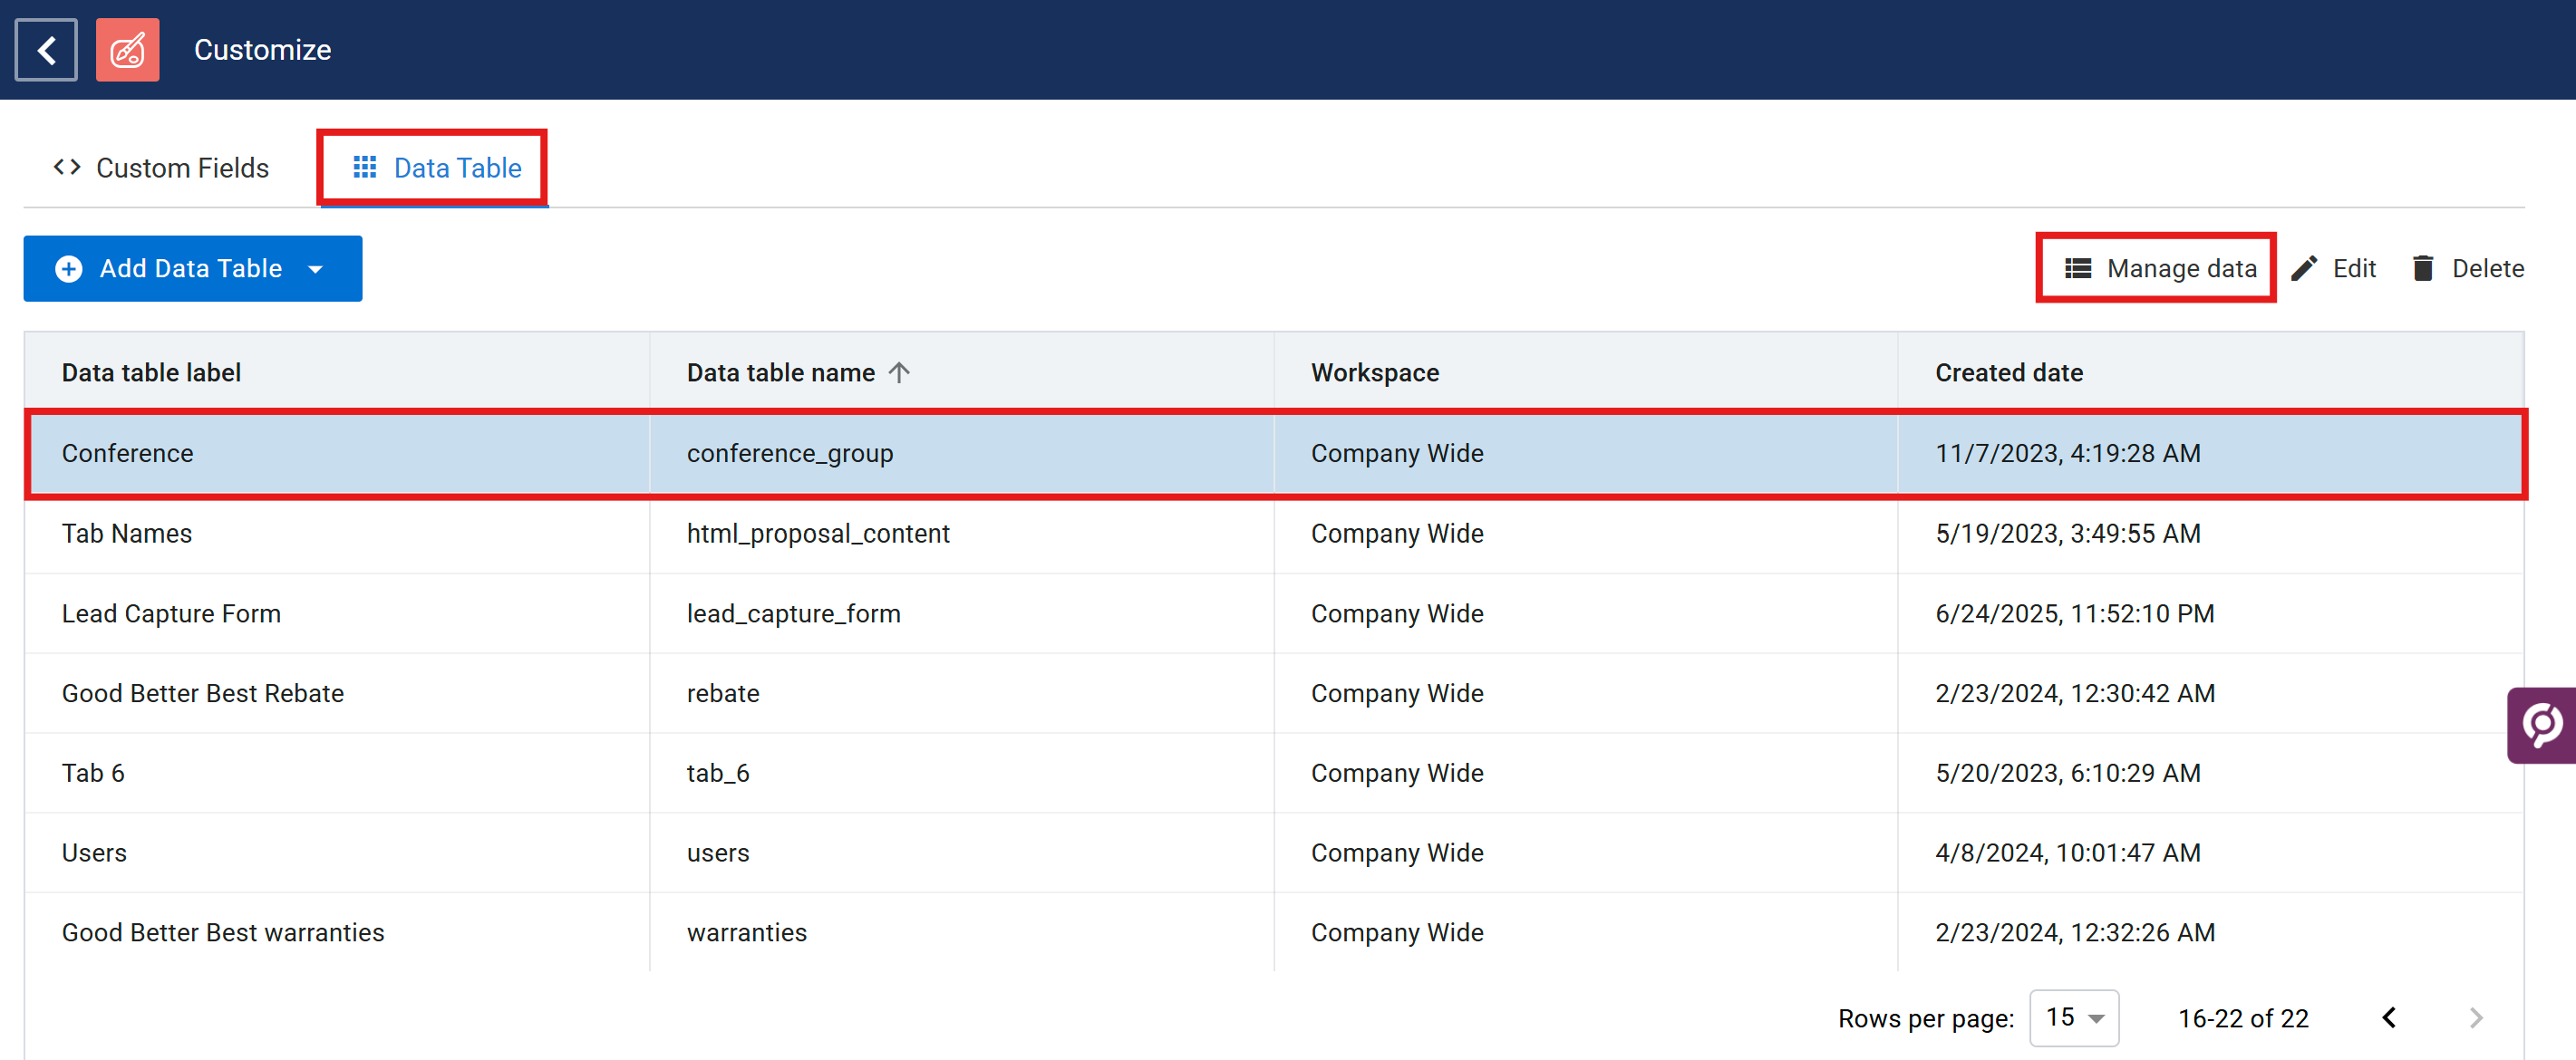The width and height of the screenshot is (2576, 1060).
Task: Switch to the Custom Fields tab
Action: click(161, 167)
